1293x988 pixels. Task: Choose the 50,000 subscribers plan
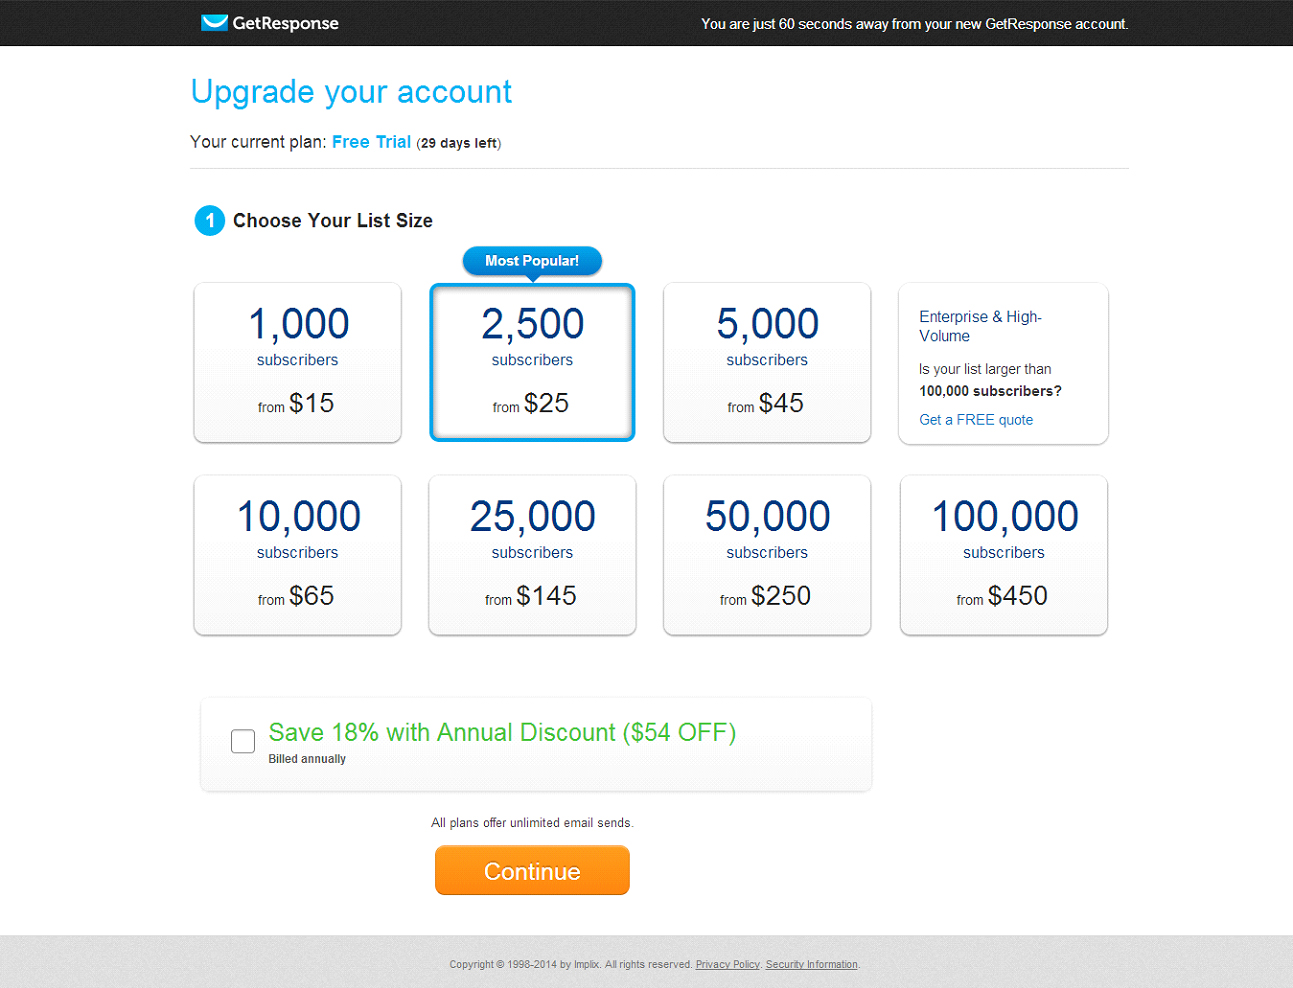(767, 555)
